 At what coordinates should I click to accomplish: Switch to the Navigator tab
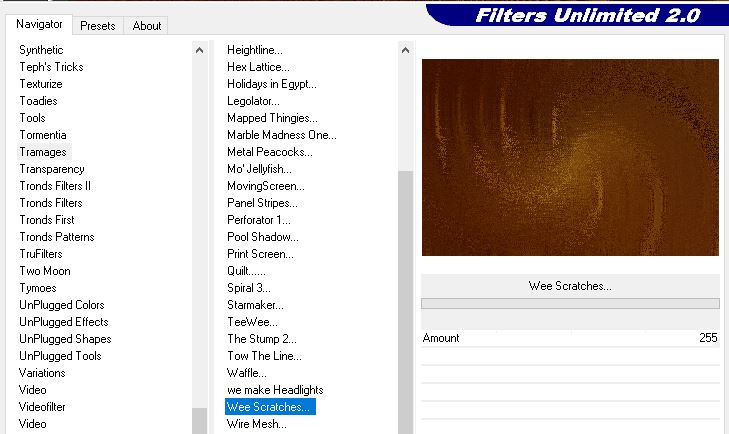[39, 25]
